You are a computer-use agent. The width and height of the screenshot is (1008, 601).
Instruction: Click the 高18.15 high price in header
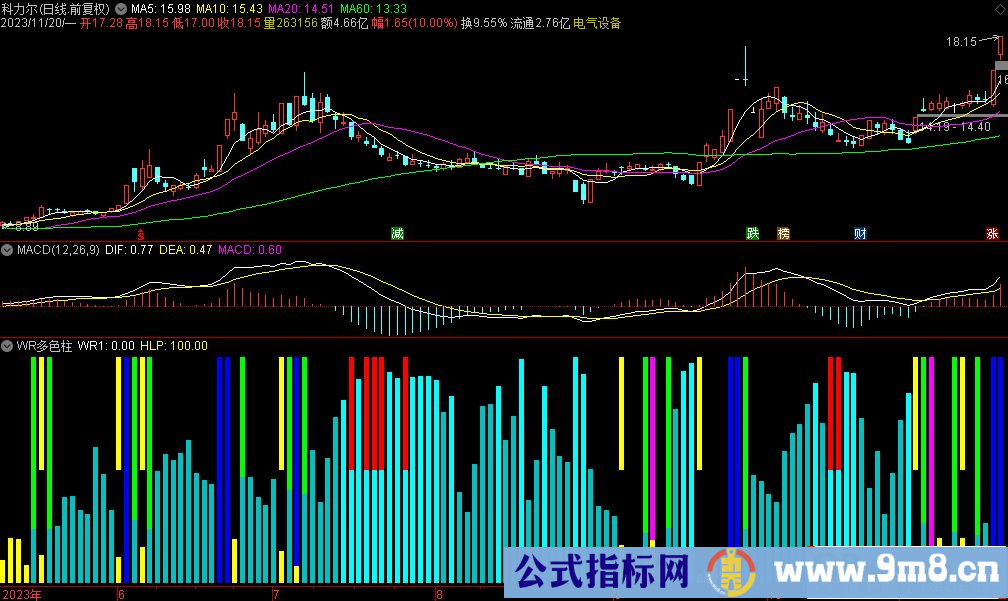[147, 23]
